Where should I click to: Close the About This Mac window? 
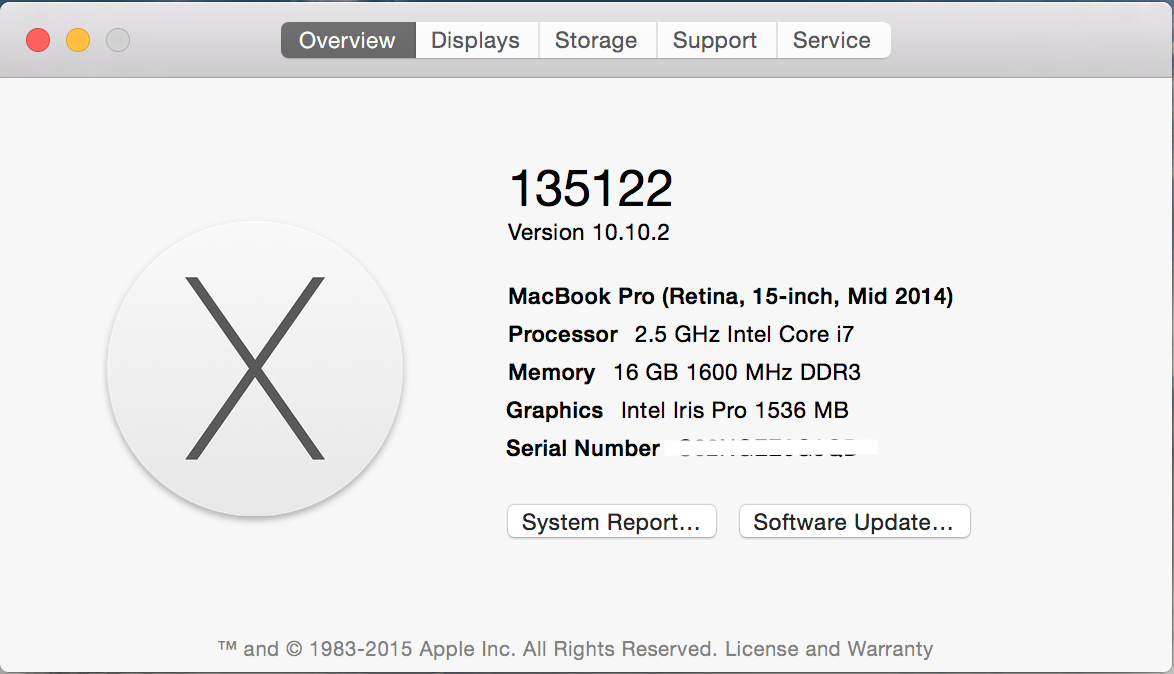click(x=38, y=40)
